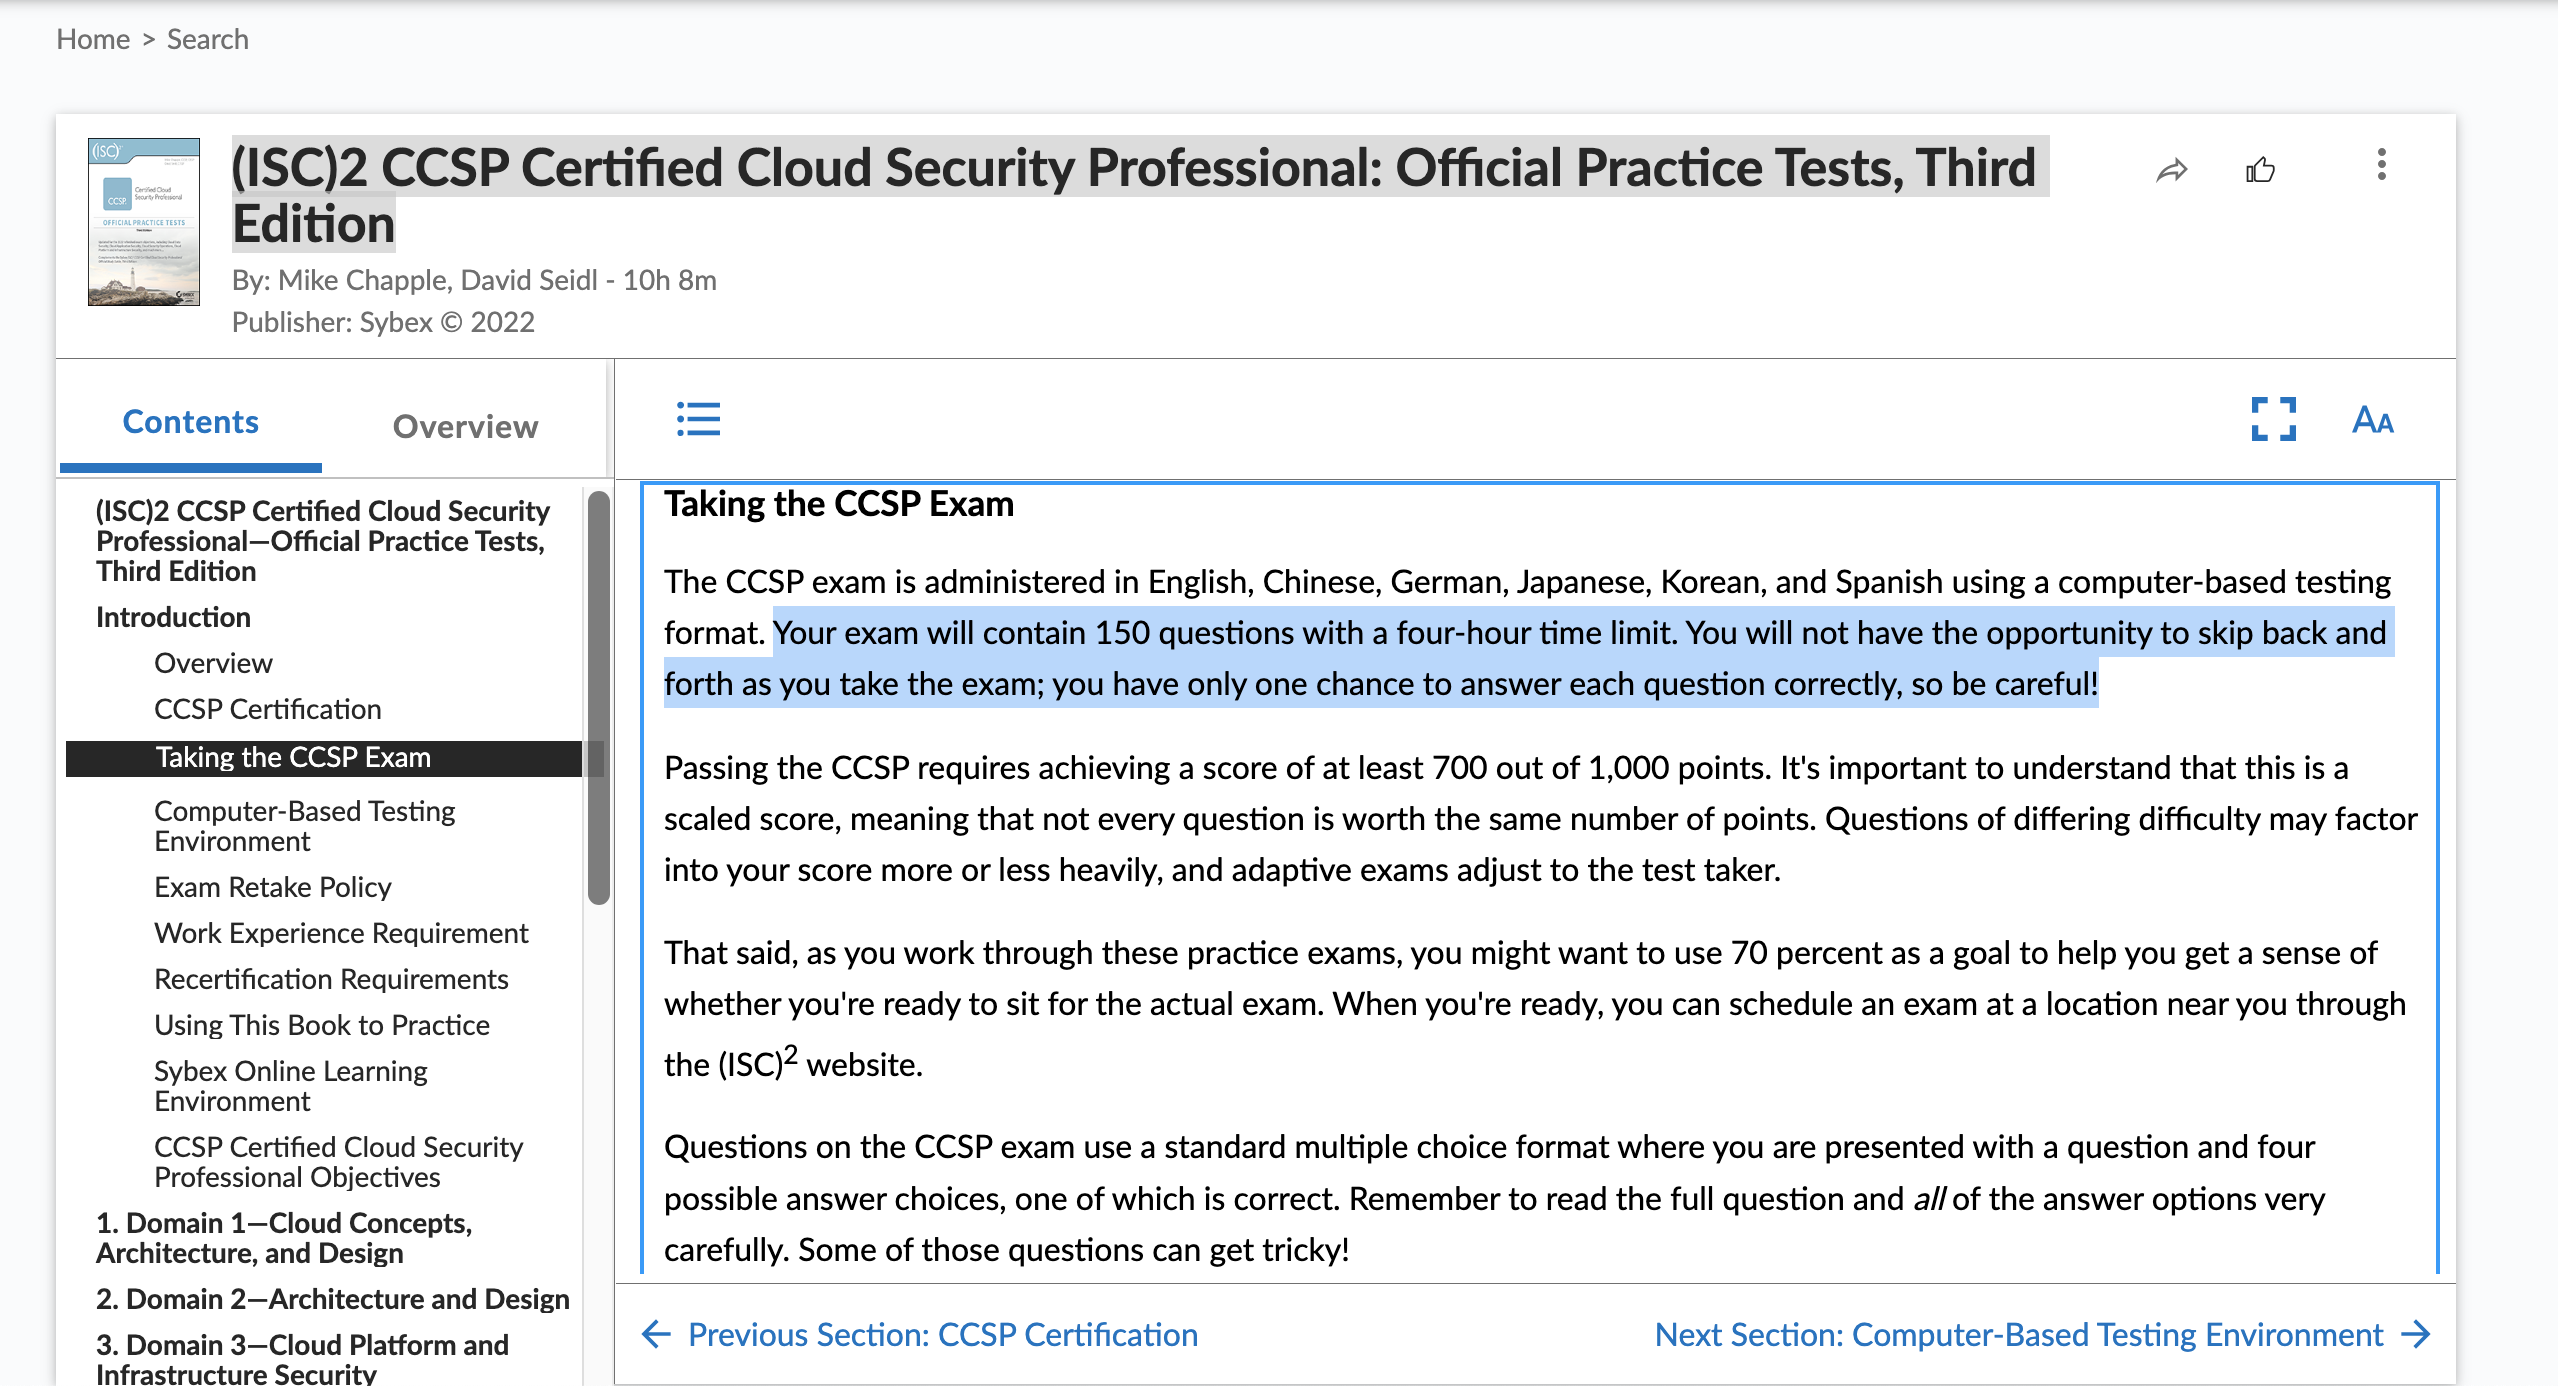Select Work Experience Requirement section
The height and width of the screenshot is (1386, 2558).
341,933
